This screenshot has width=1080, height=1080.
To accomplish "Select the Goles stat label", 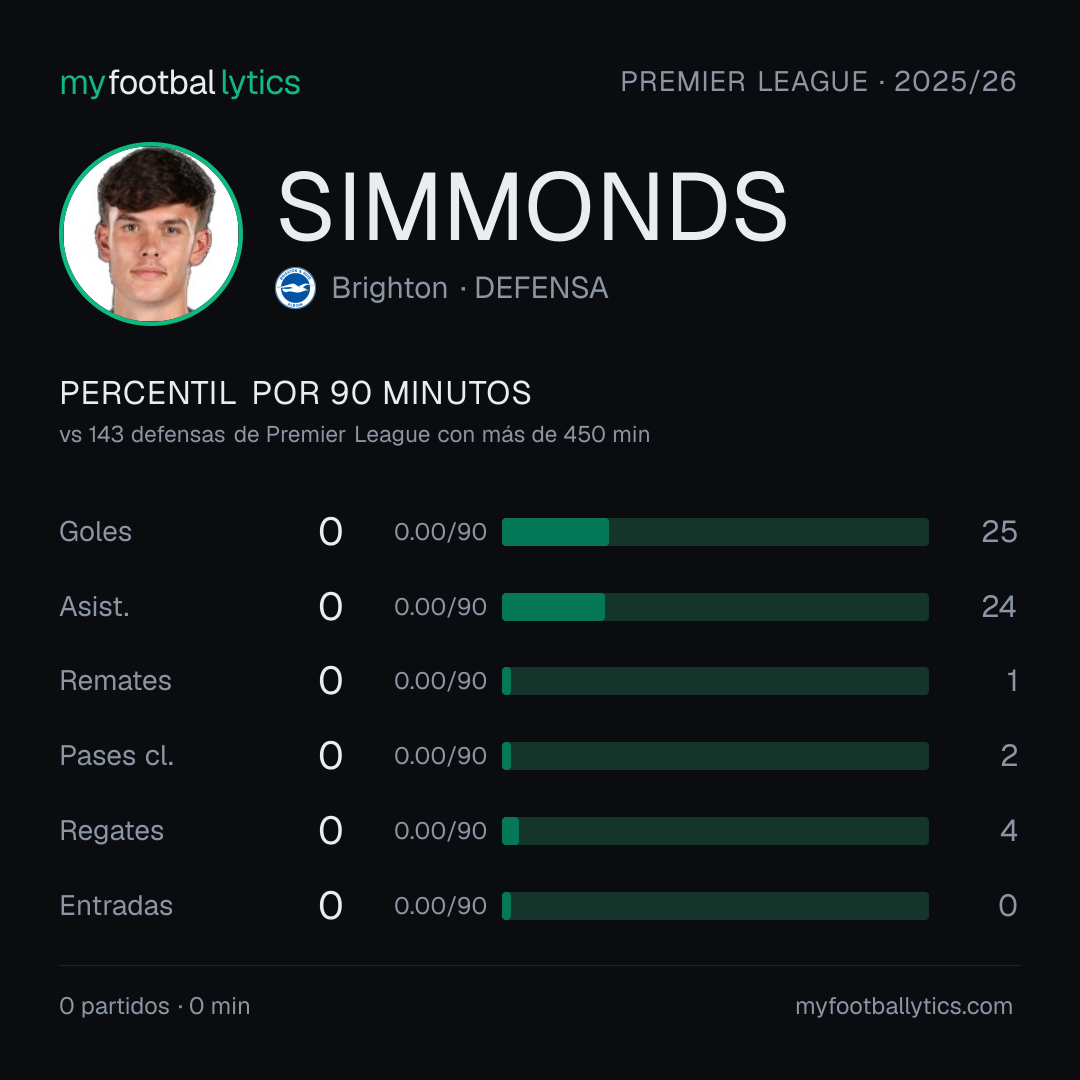I will 96,532.
